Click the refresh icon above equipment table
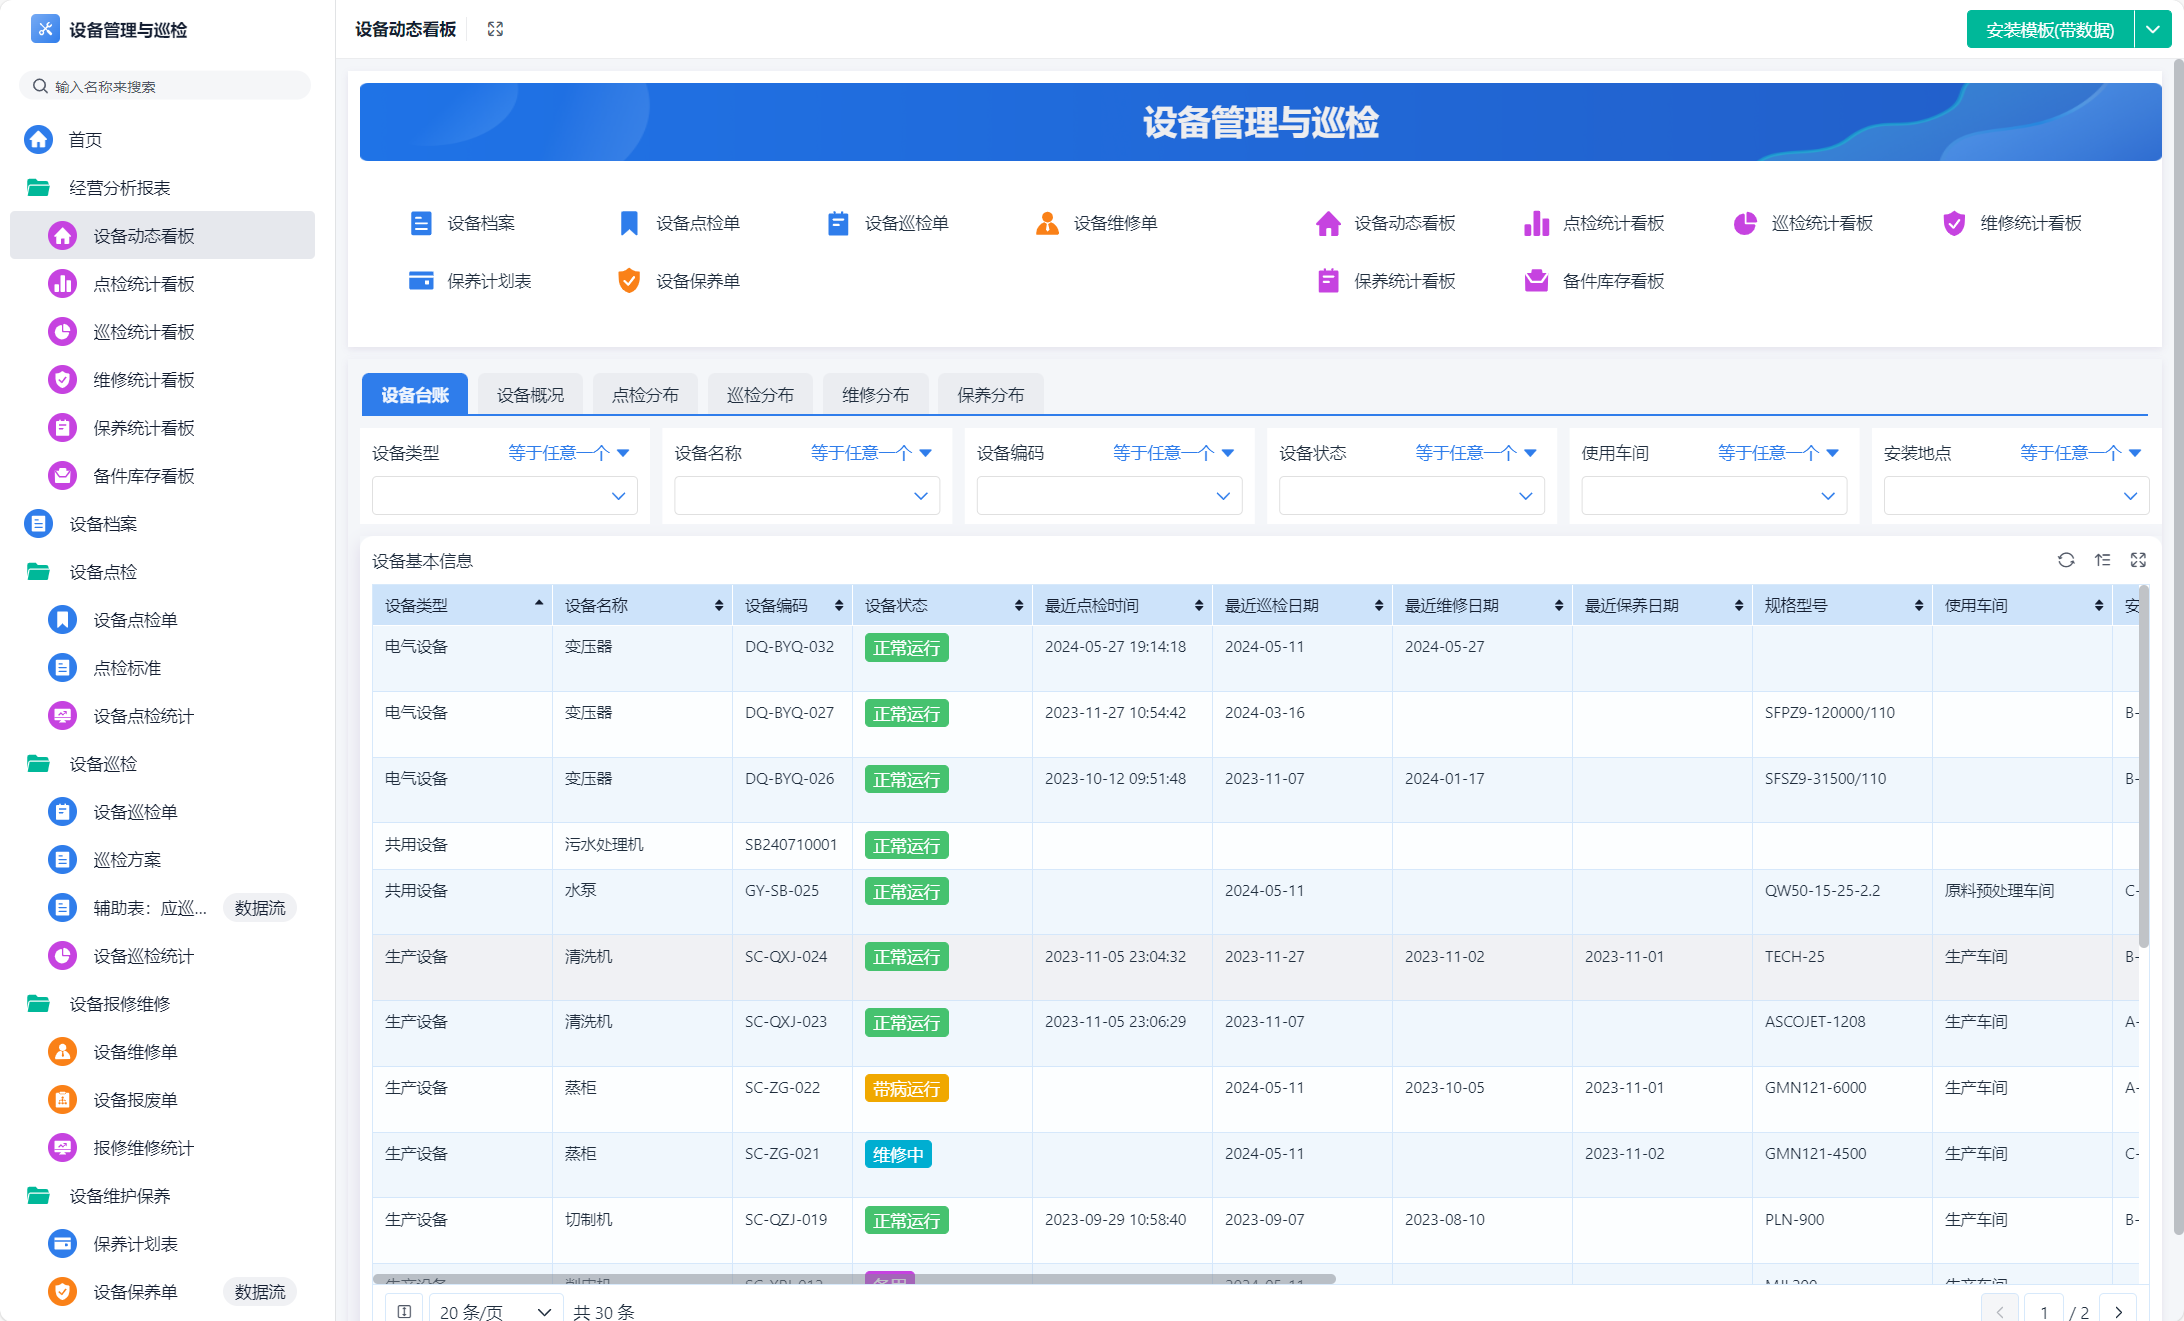The width and height of the screenshot is (2184, 1321). pyautogui.click(x=2066, y=560)
